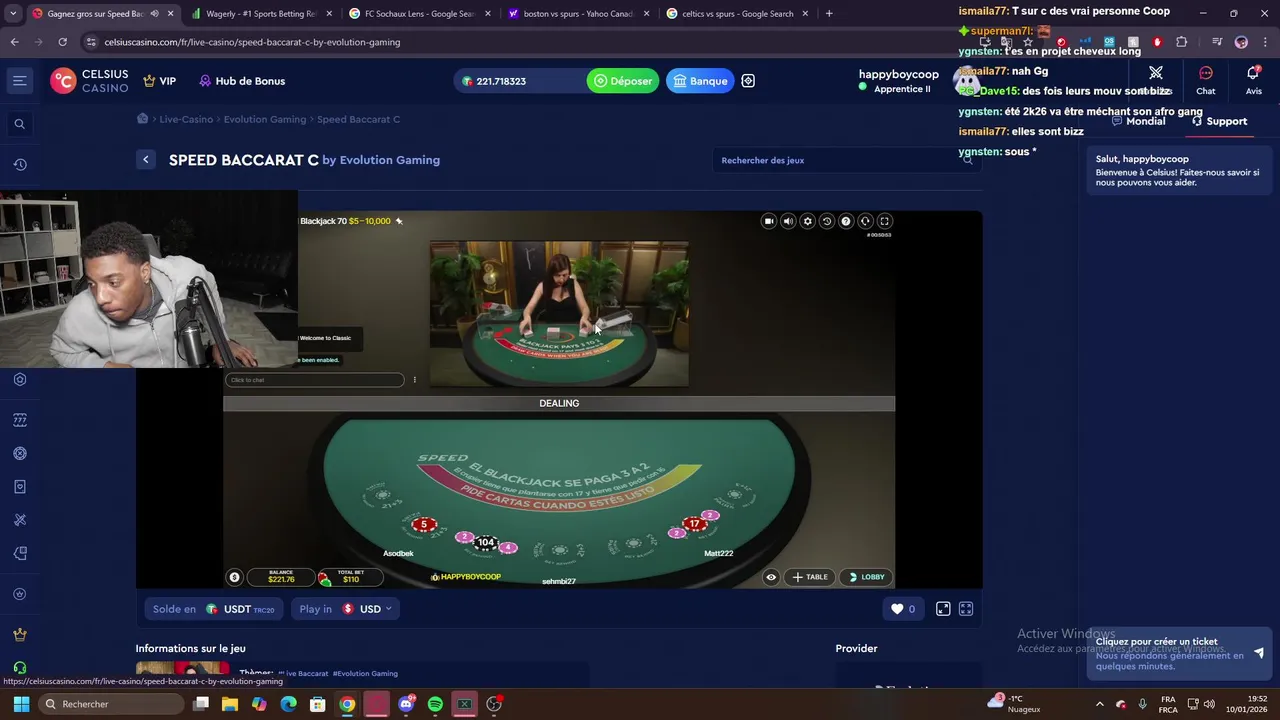
Task: Show hidden system tray icons chevron
Action: 1100,704
